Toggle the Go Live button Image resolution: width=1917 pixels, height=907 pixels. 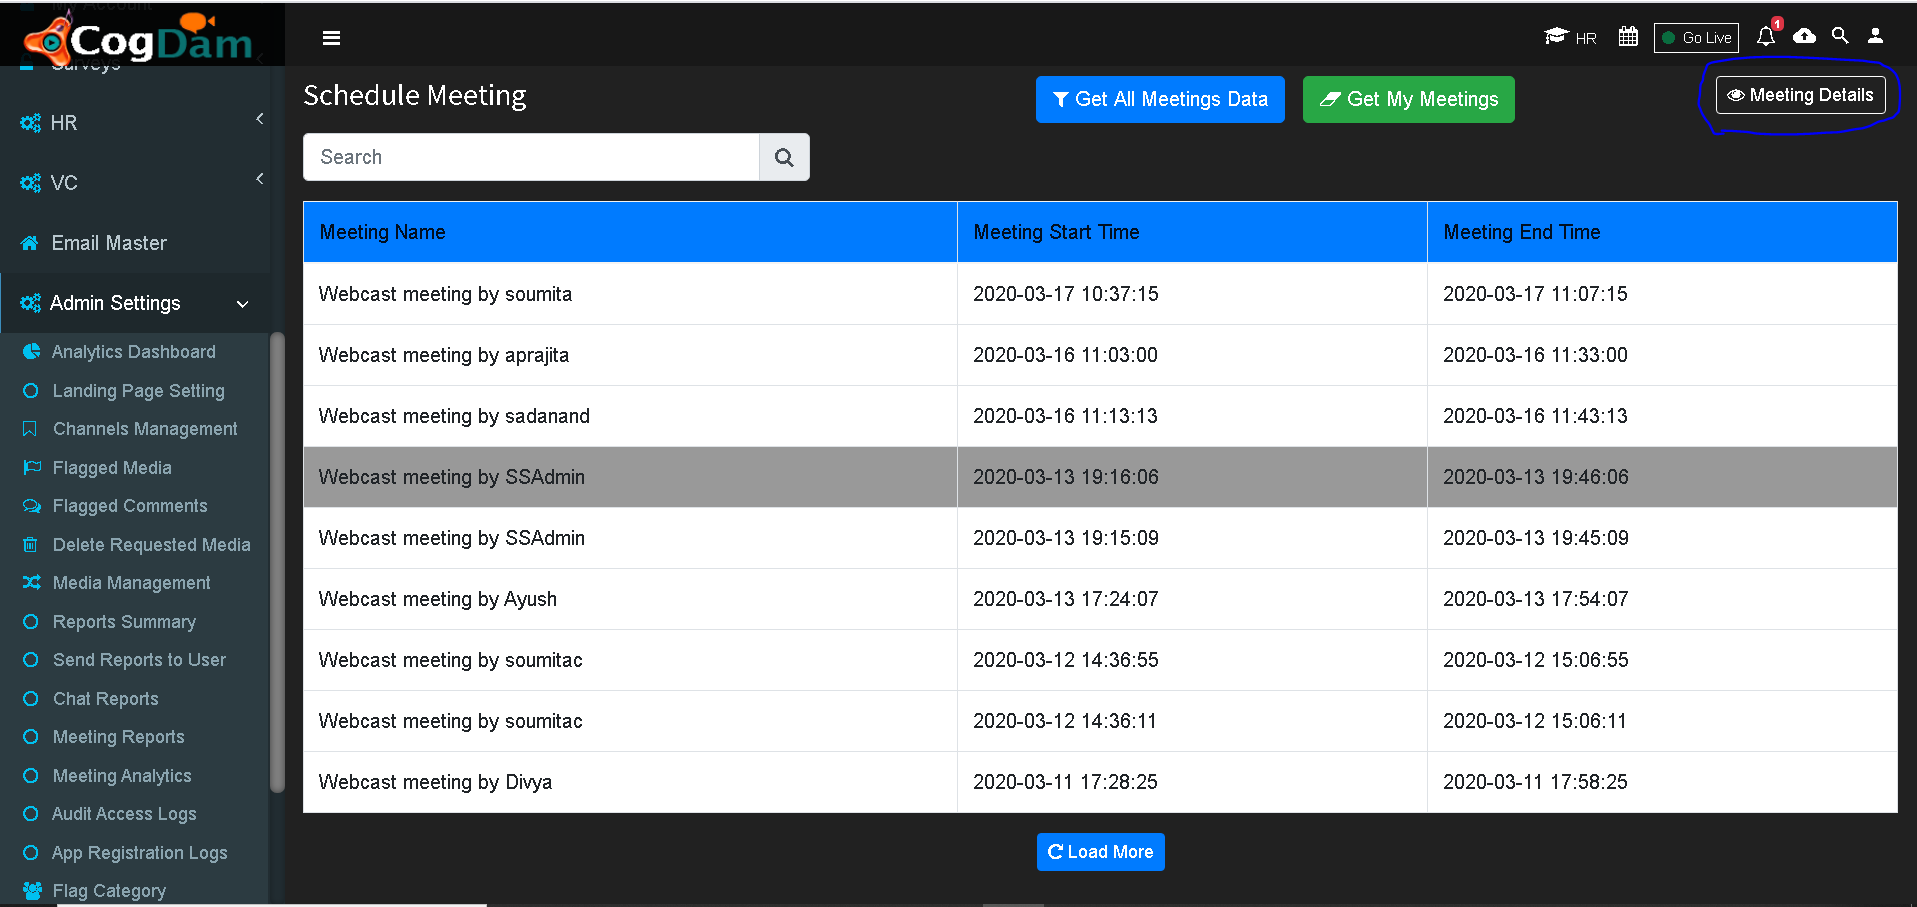click(x=1696, y=38)
